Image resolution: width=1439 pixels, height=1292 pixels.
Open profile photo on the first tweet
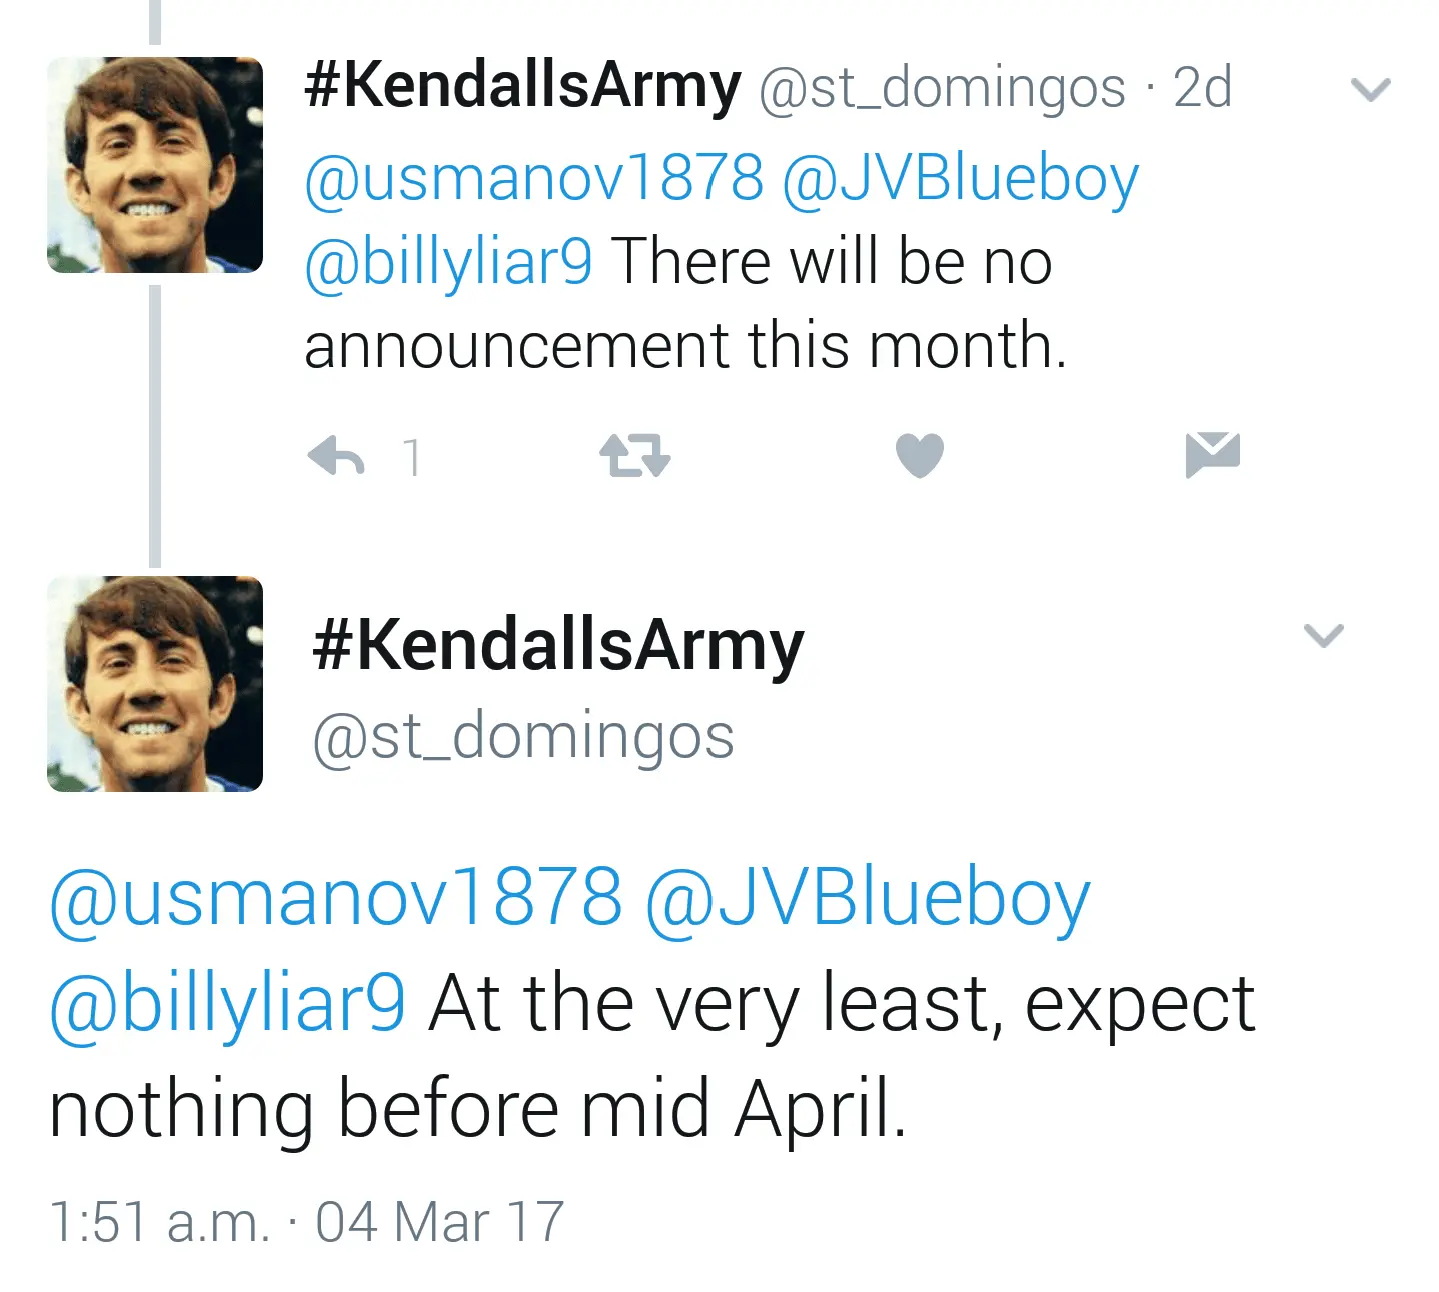click(x=155, y=165)
